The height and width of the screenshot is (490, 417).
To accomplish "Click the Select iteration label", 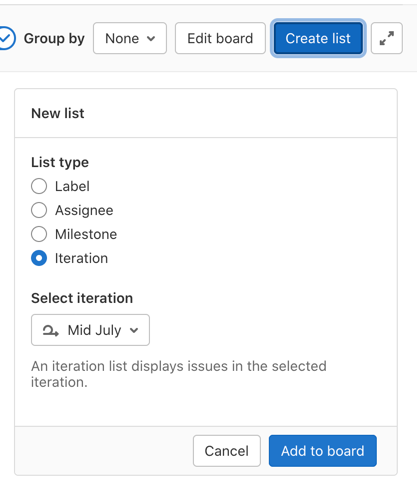I will pyautogui.click(x=82, y=298).
